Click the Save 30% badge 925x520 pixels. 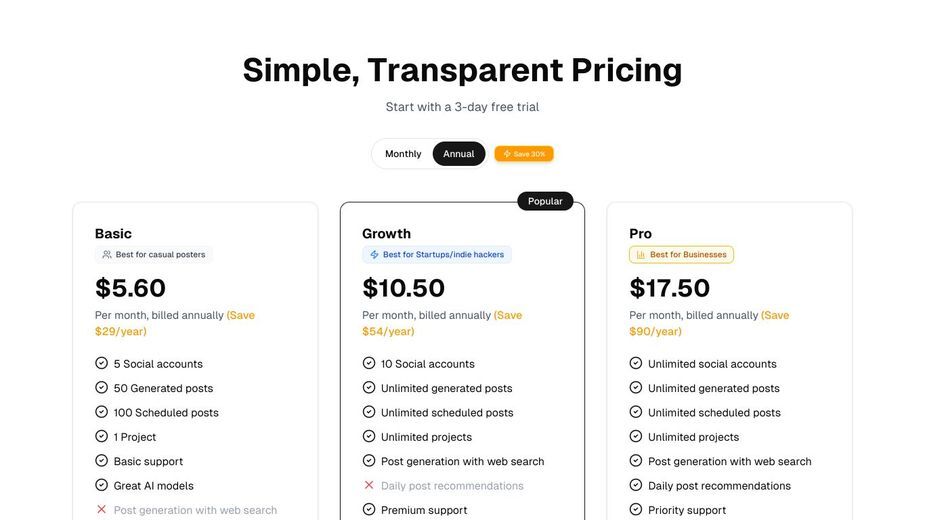[524, 154]
